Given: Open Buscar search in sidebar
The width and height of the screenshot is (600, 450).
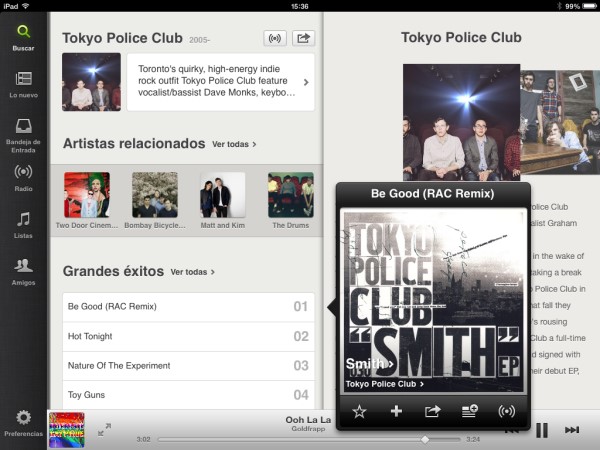Looking at the screenshot, I should (x=23, y=38).
